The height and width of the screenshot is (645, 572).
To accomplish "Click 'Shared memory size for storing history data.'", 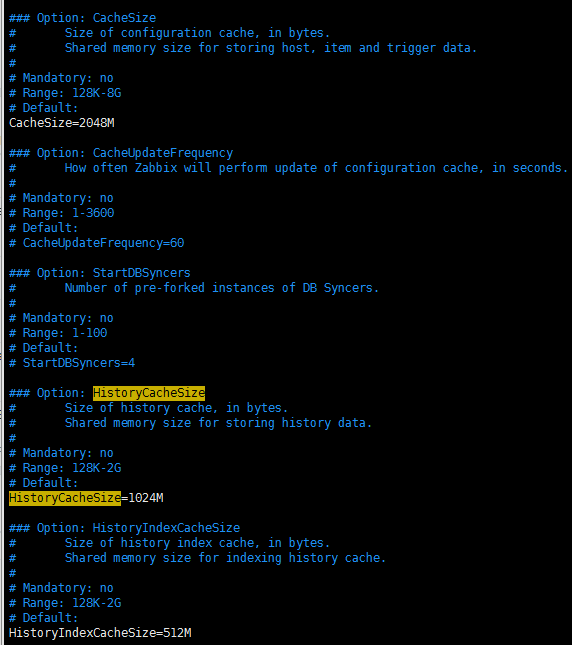I will click(x=218, y=423).
